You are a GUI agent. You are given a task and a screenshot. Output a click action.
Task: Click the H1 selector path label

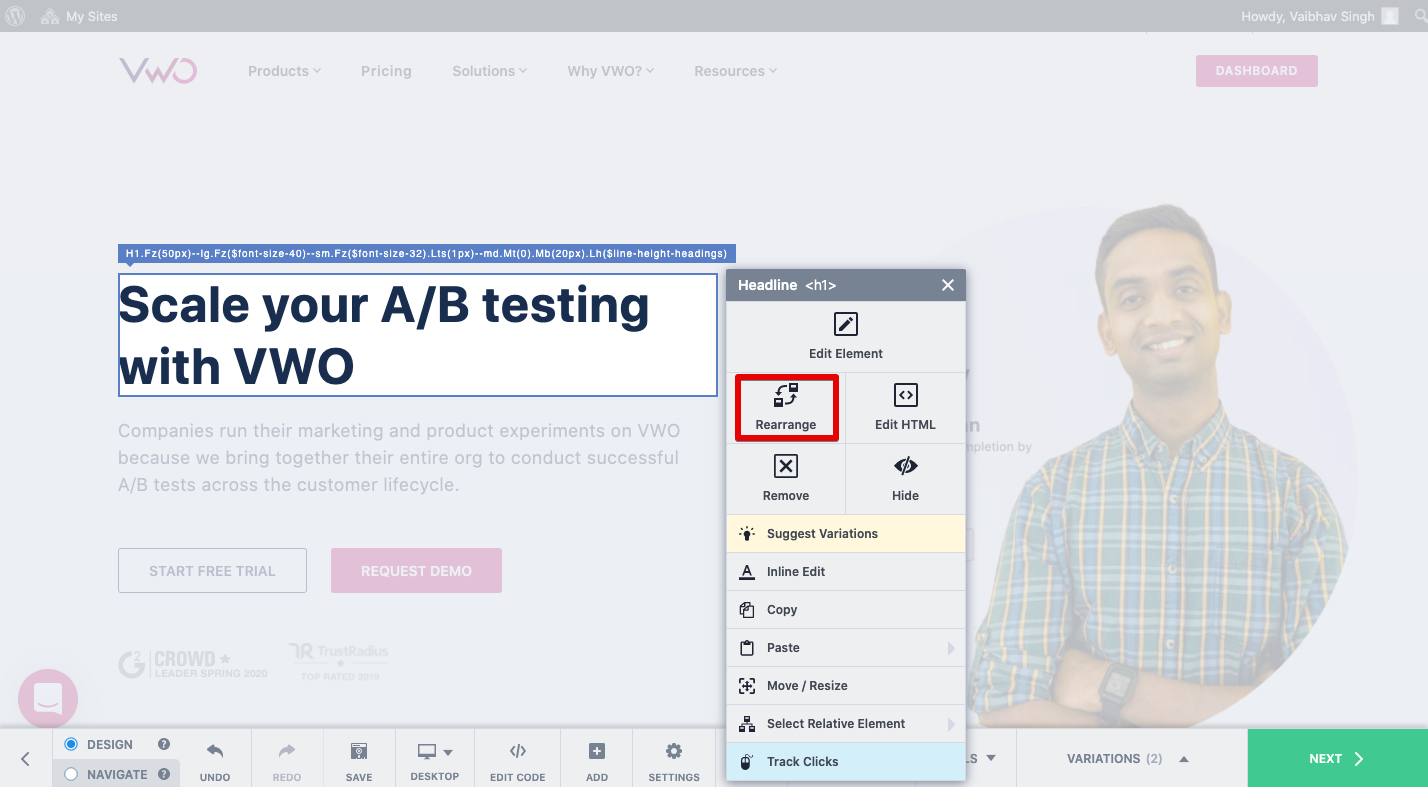point(427,254)
